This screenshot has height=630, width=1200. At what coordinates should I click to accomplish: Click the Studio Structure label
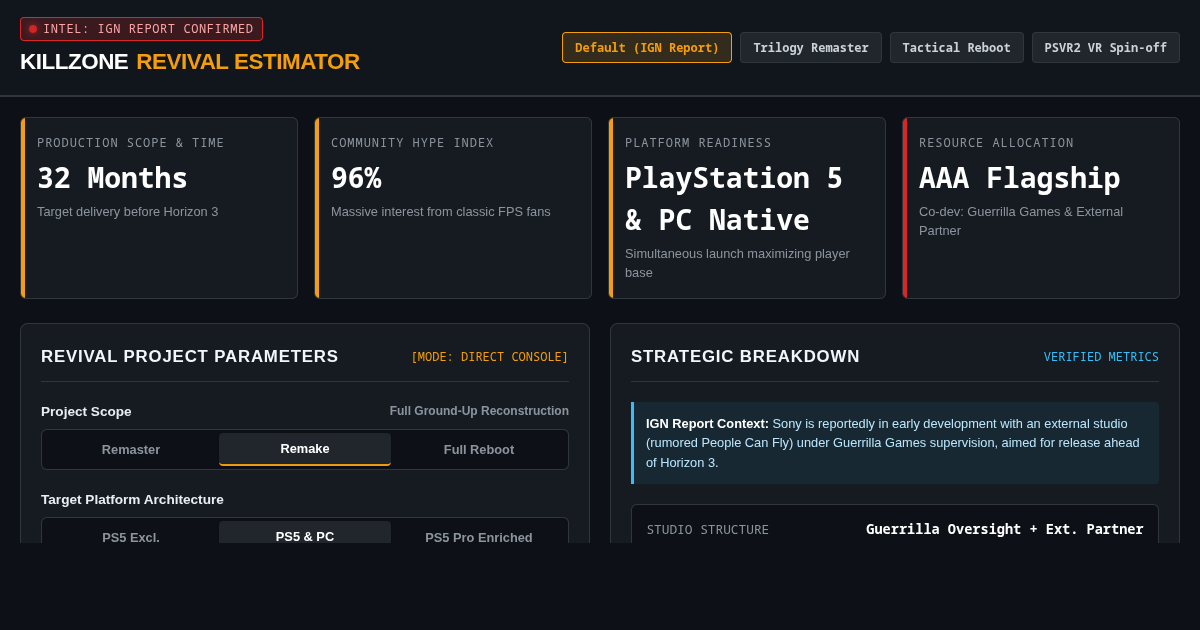[x=708, y=530]
